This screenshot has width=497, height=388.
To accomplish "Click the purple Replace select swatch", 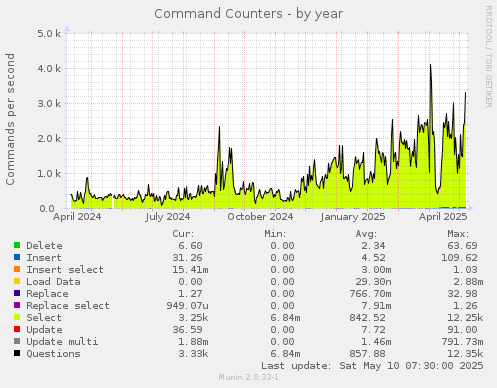I will point(17,305).
